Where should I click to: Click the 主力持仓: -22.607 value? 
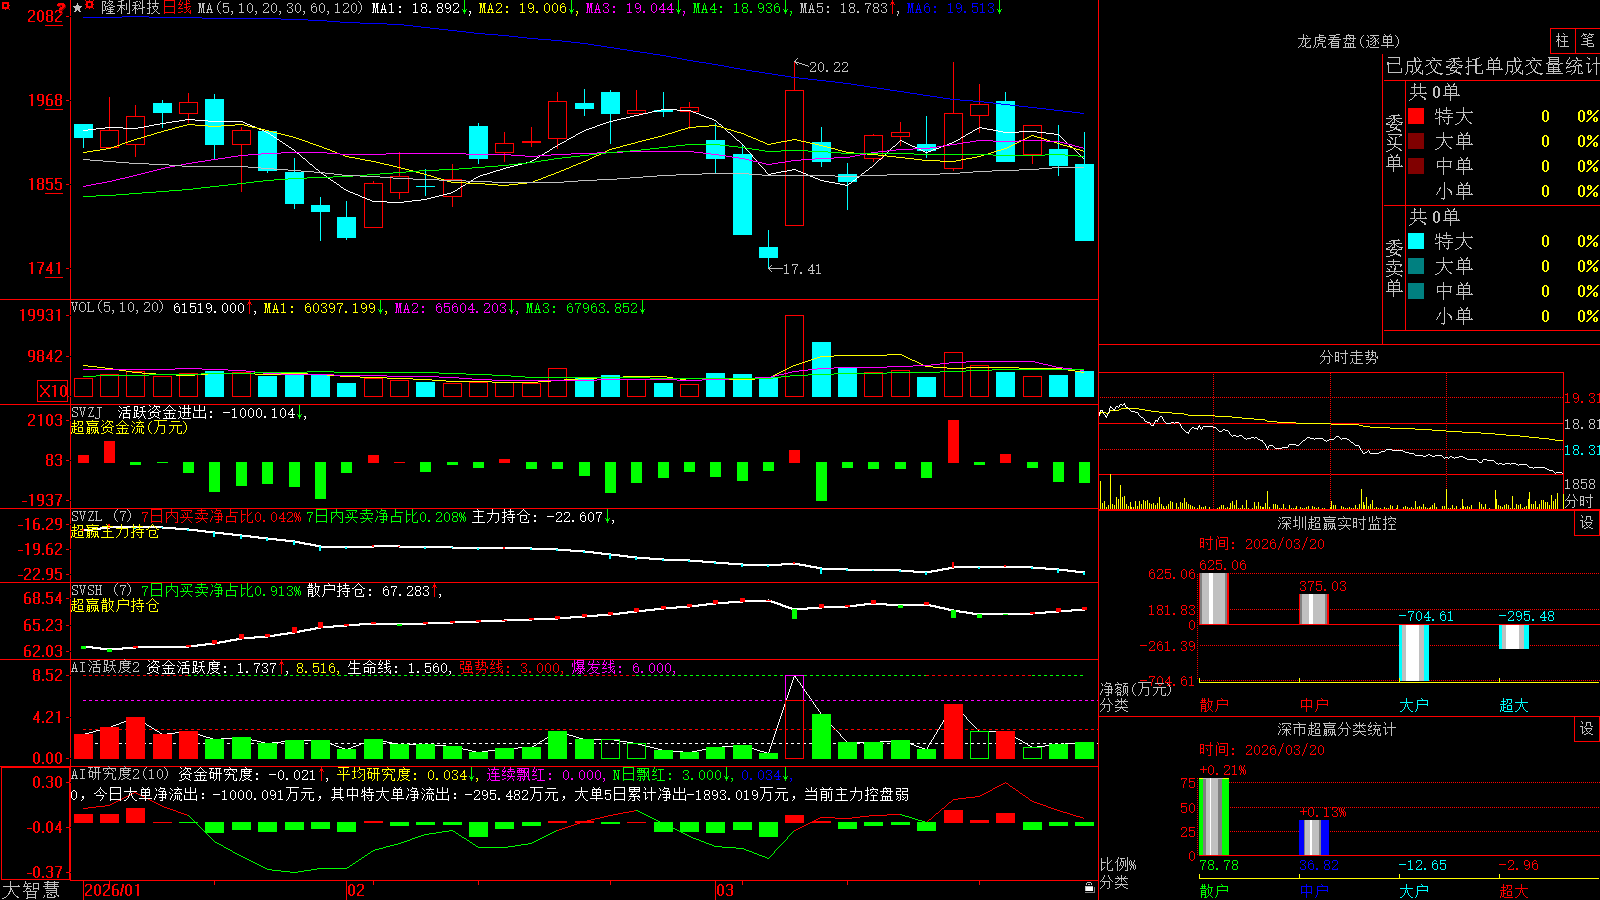coord(537,517)
